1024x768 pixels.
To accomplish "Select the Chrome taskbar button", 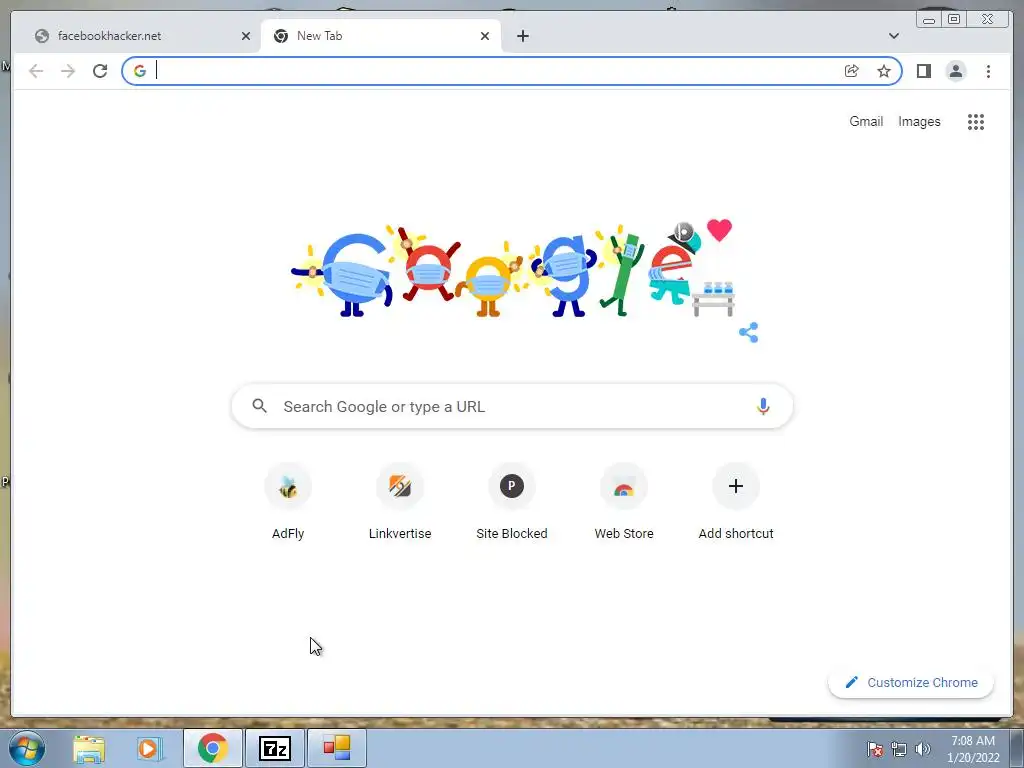I will point(213,748).
